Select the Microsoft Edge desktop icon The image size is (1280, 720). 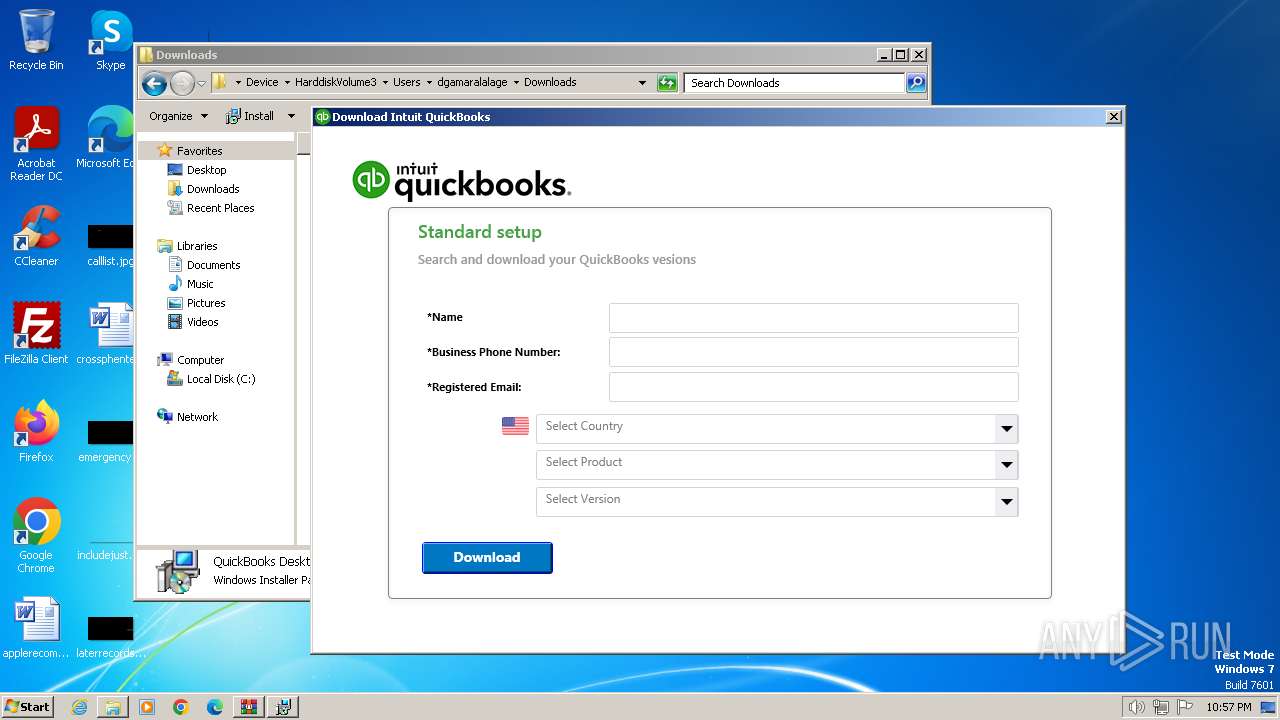(x=110, y=138)
